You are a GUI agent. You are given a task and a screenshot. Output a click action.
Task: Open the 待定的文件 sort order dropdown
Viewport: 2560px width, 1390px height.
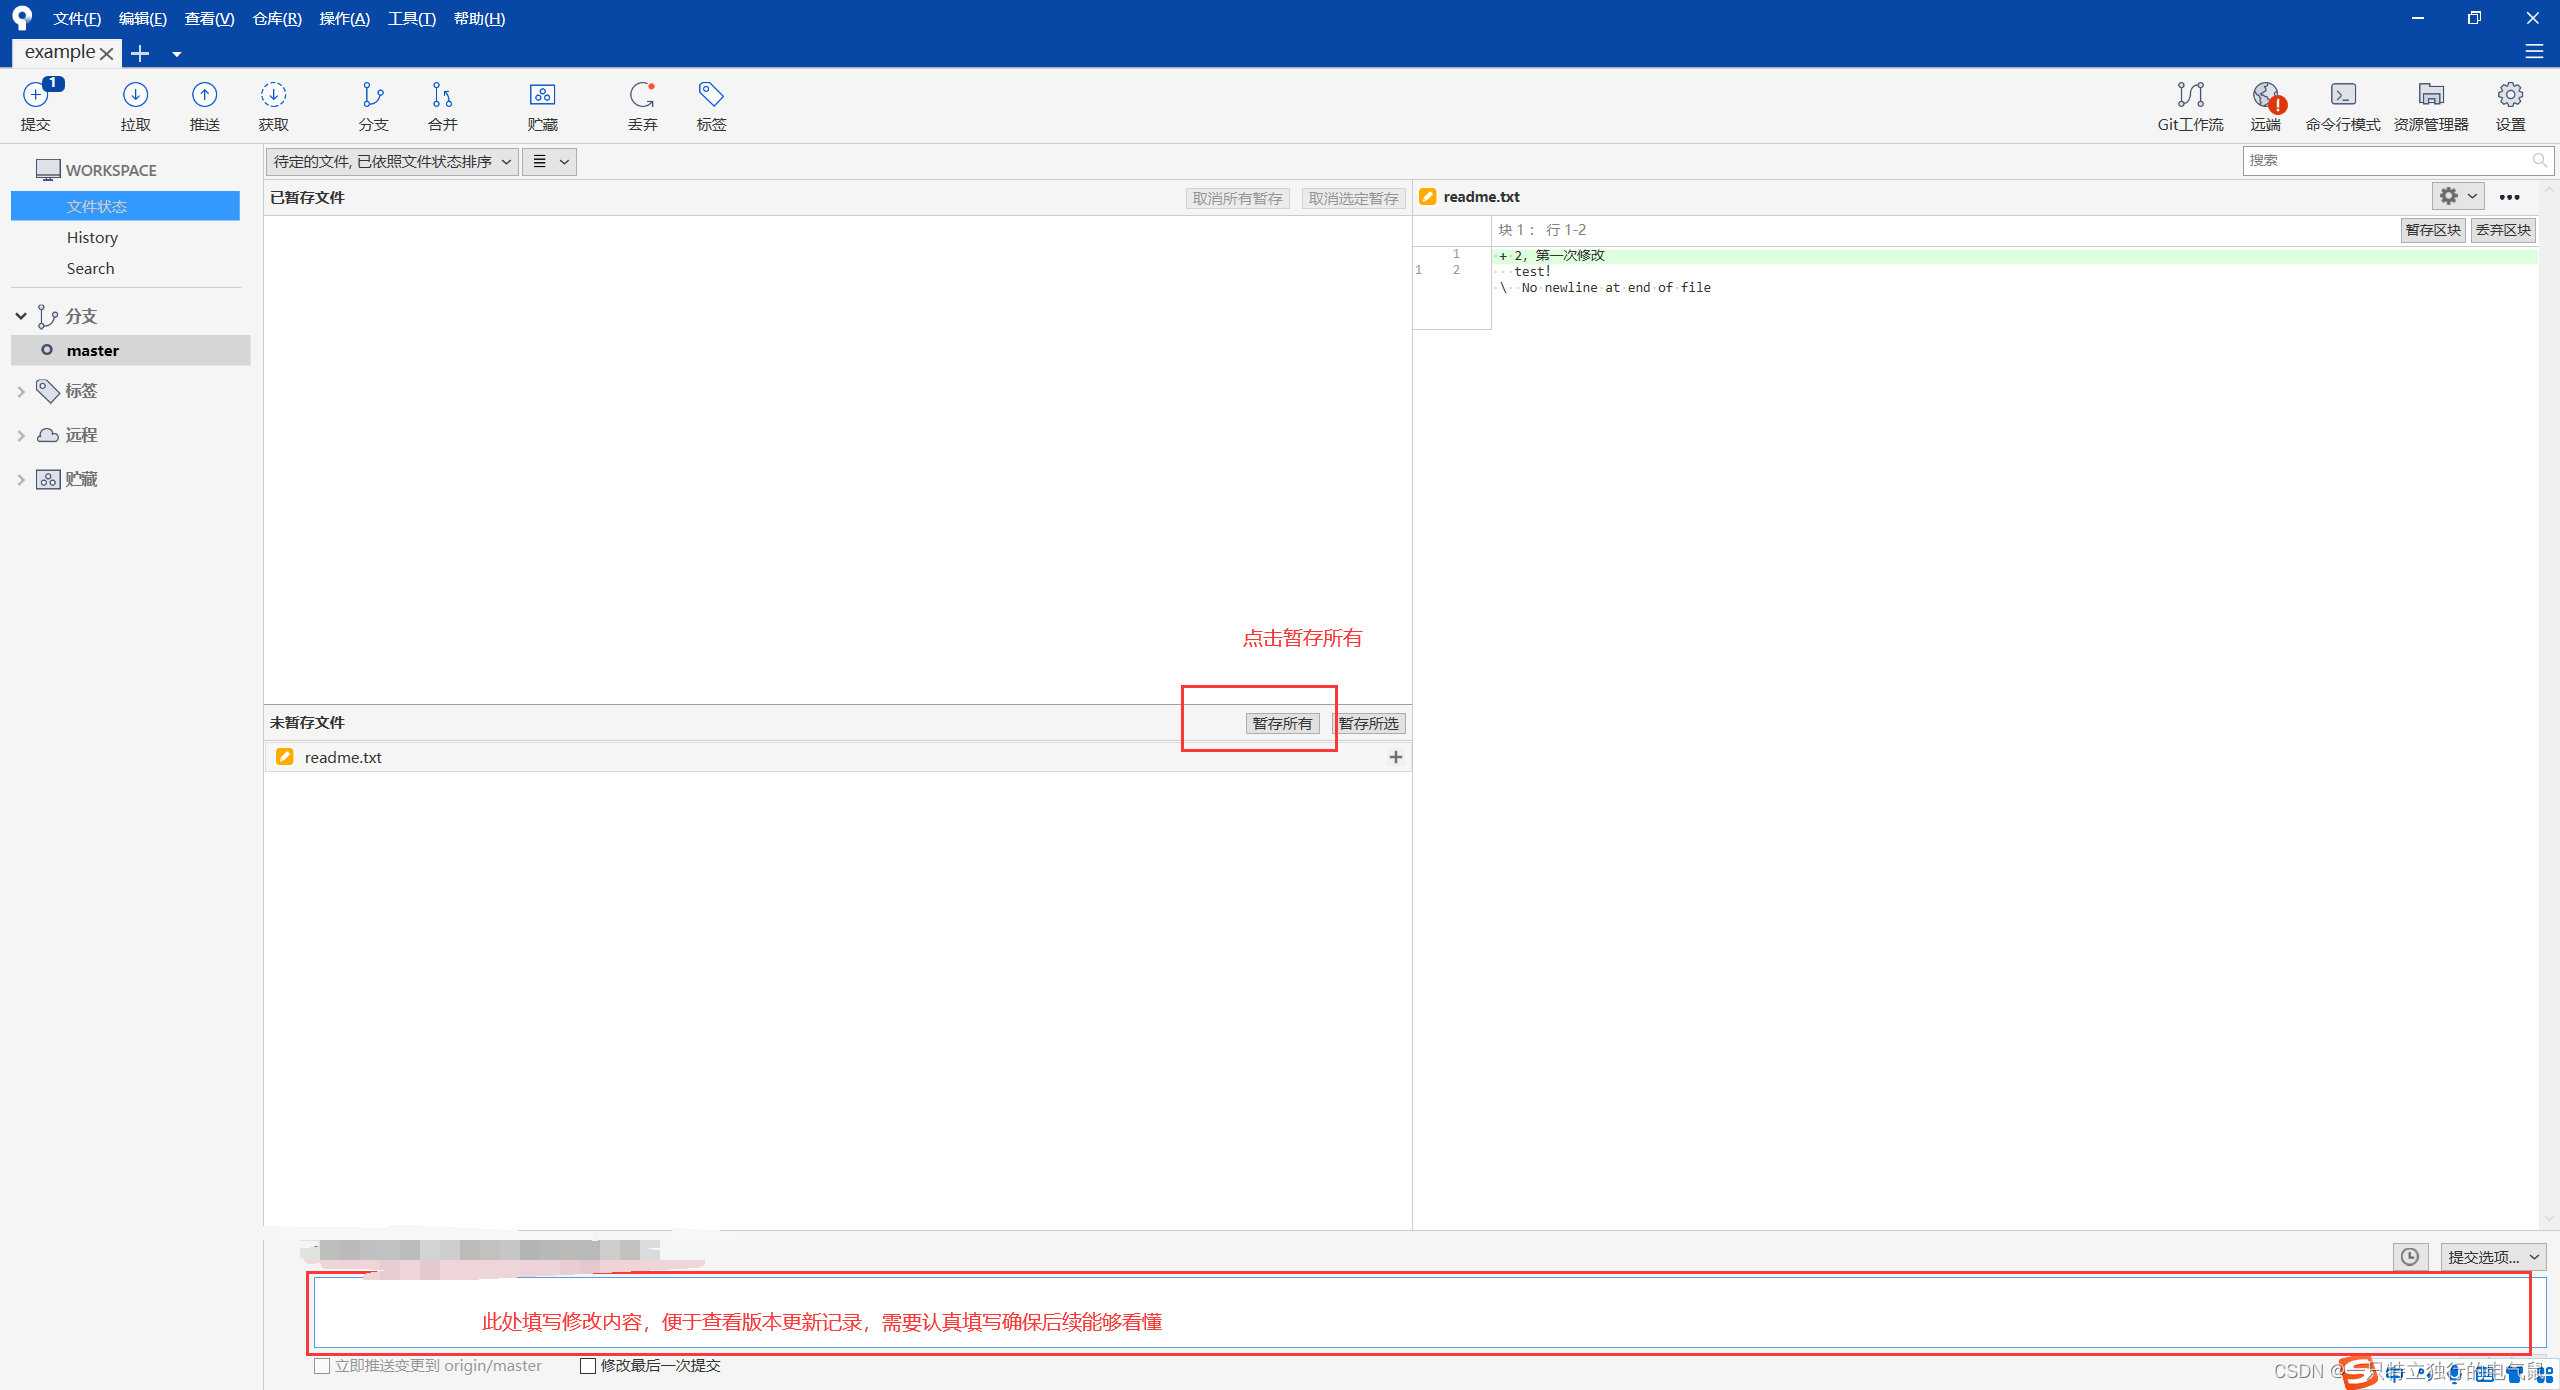pyautogui.click(x=507, y=161)
